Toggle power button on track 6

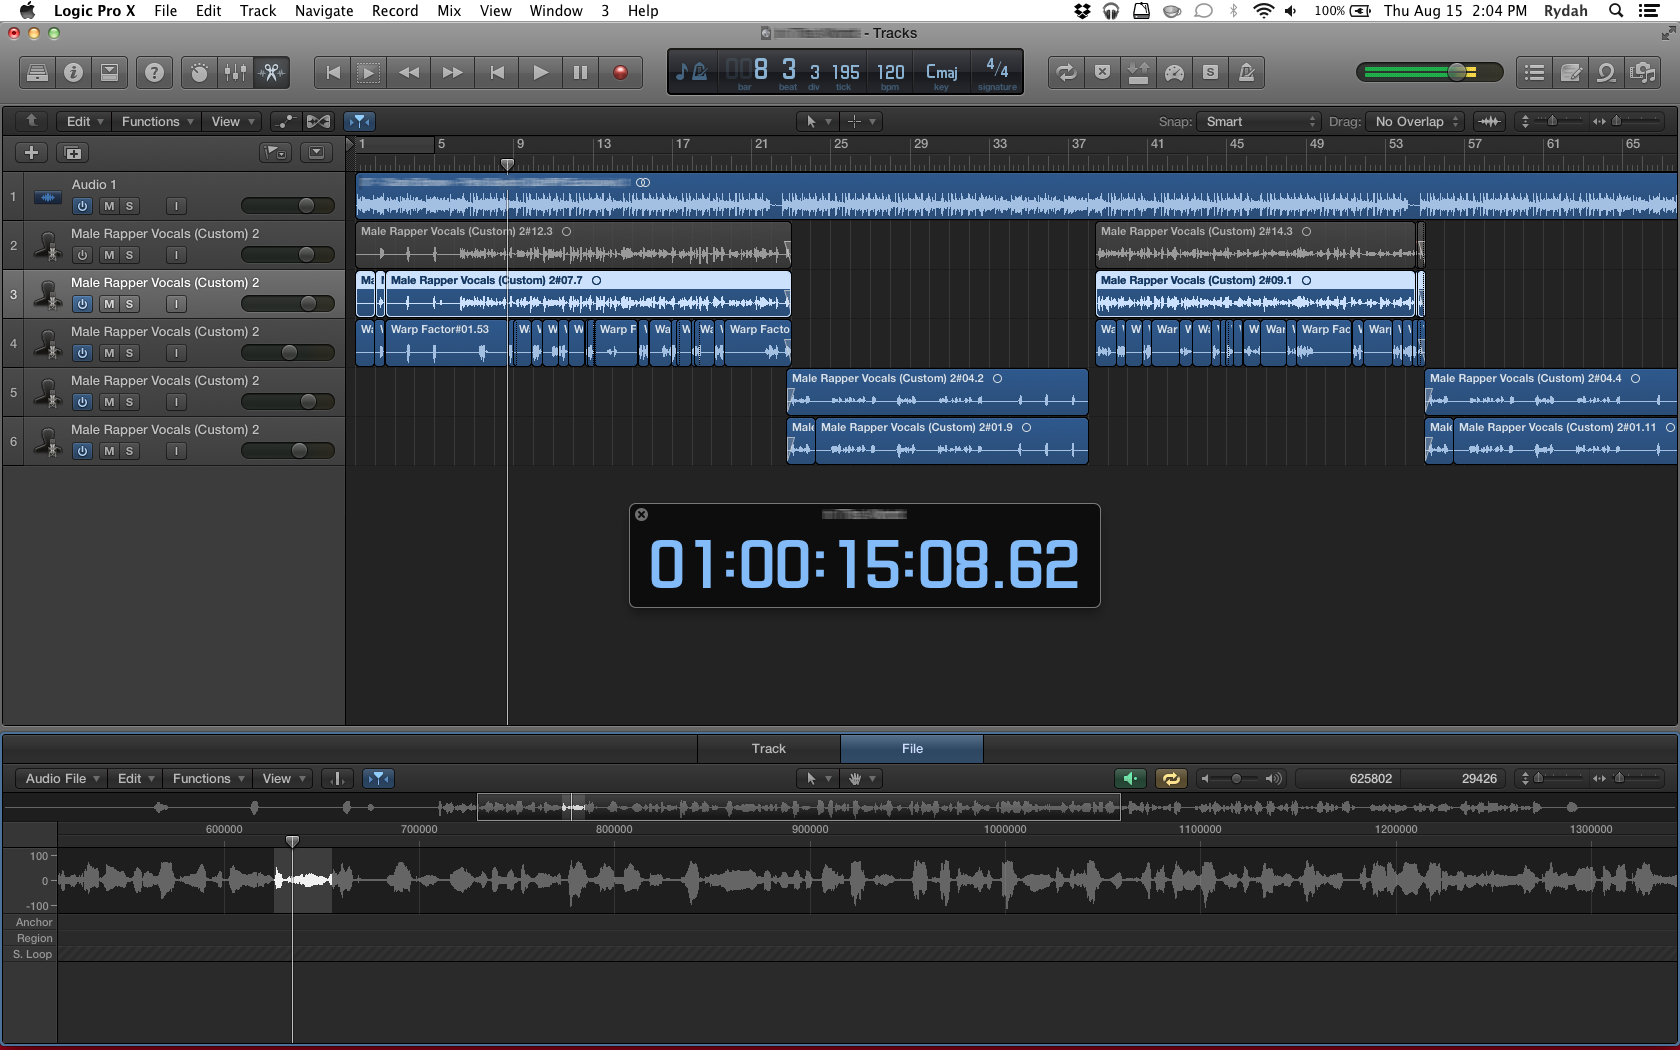[82, 451]
